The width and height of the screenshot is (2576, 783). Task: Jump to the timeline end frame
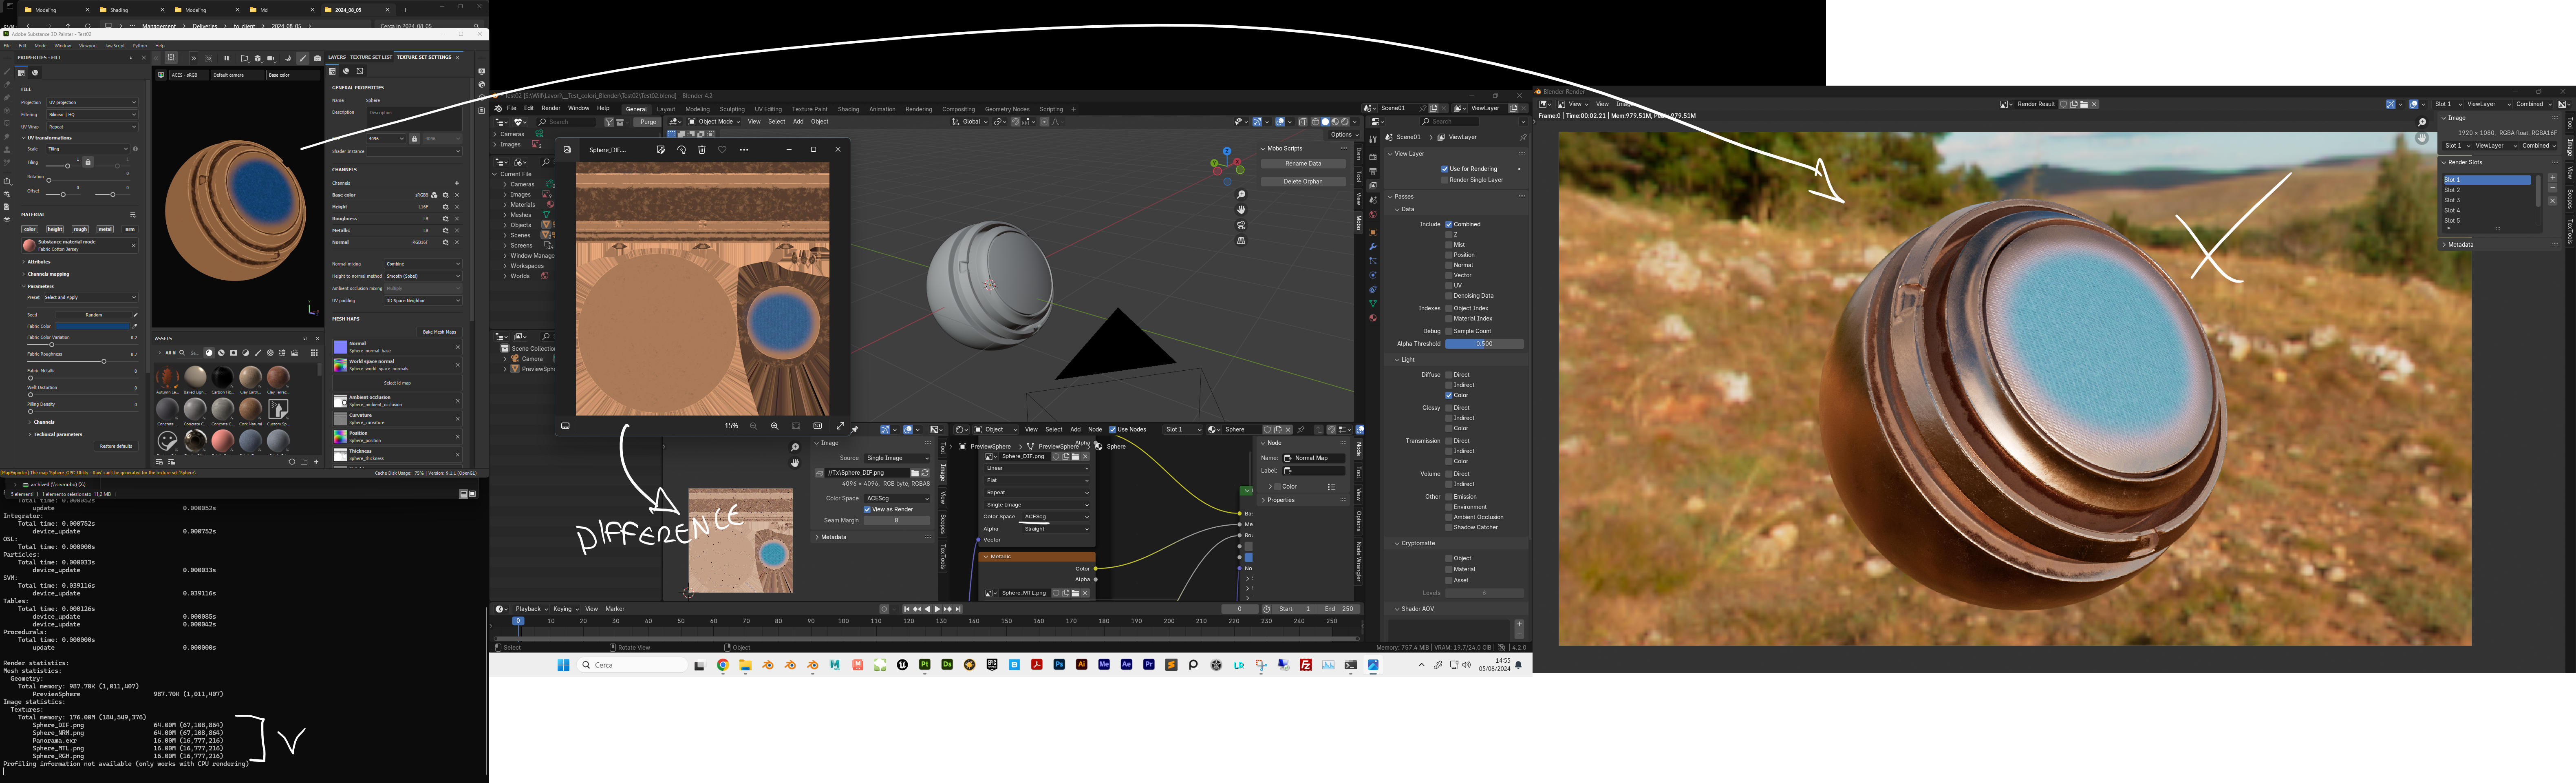coord(958,608)
